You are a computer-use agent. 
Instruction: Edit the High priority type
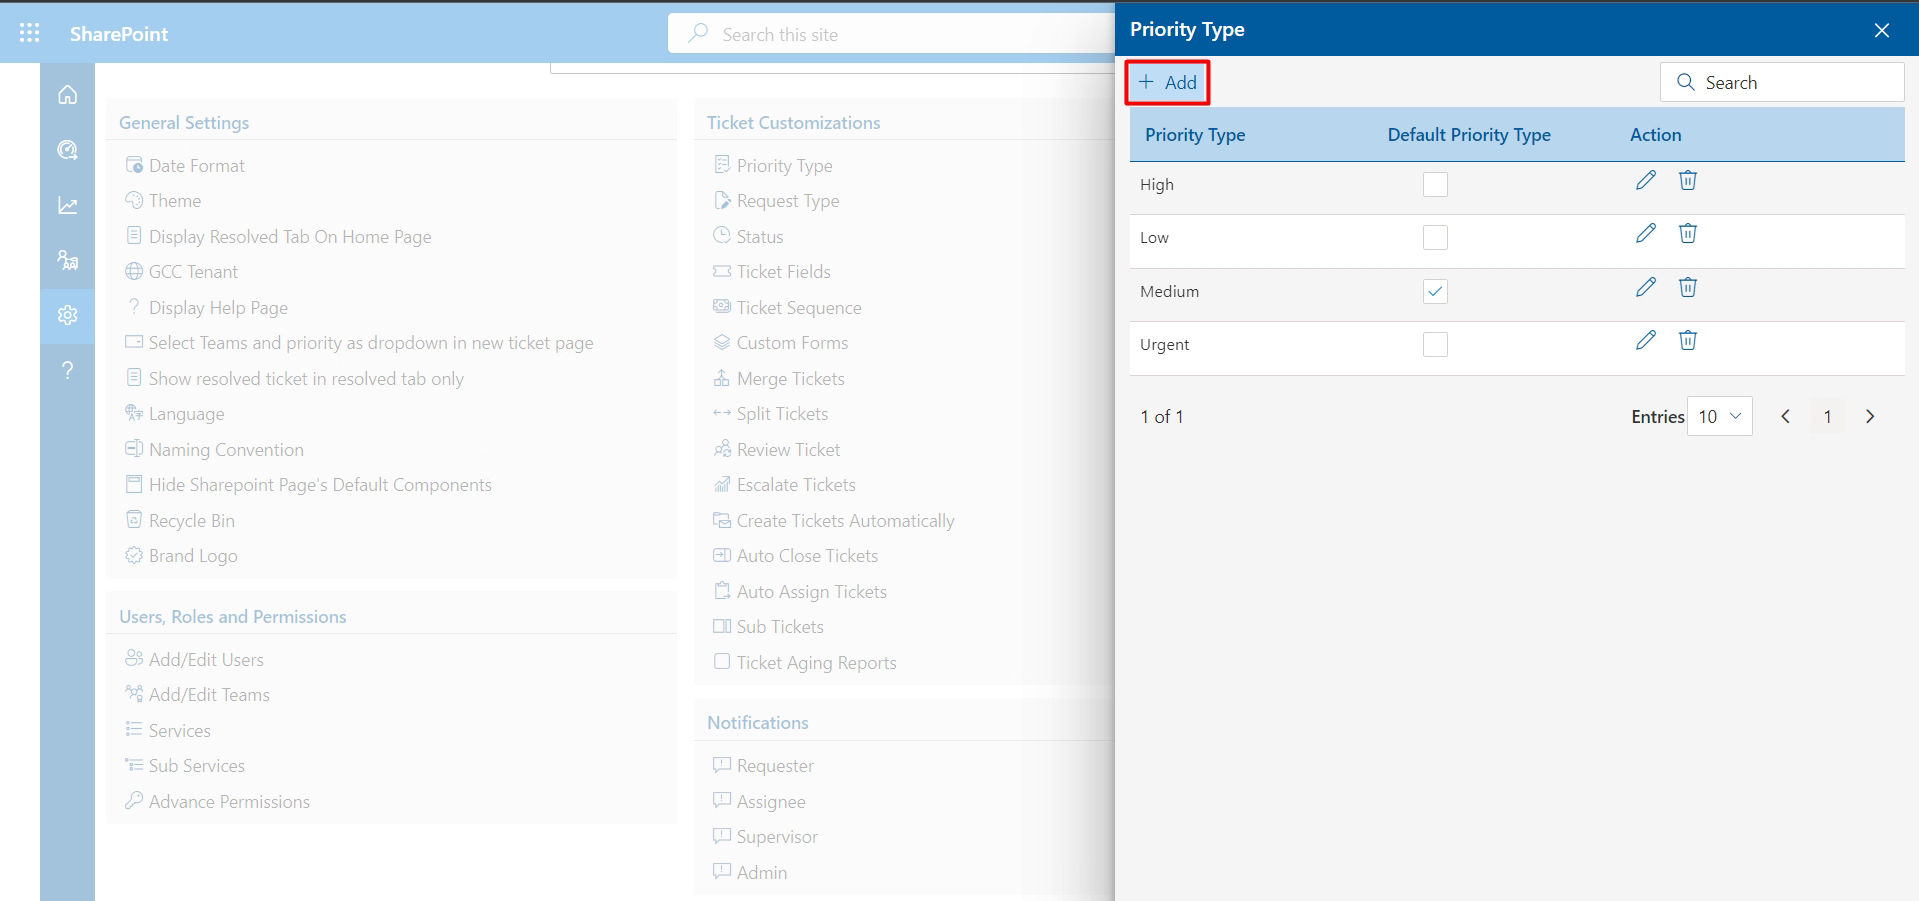1644,181
